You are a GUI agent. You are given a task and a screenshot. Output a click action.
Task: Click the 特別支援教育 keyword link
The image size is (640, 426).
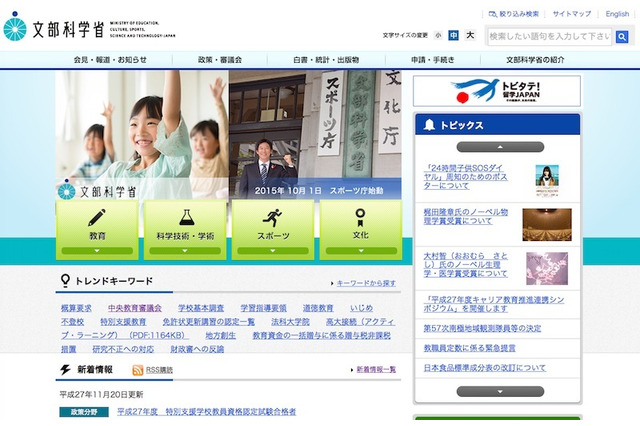[123, 322]
